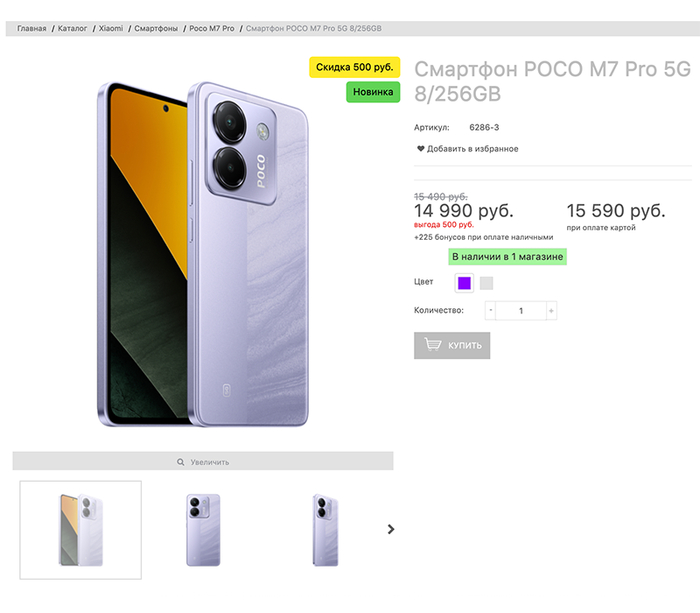
Task: Open the Главная breadcrumb link
Action: 32,29
